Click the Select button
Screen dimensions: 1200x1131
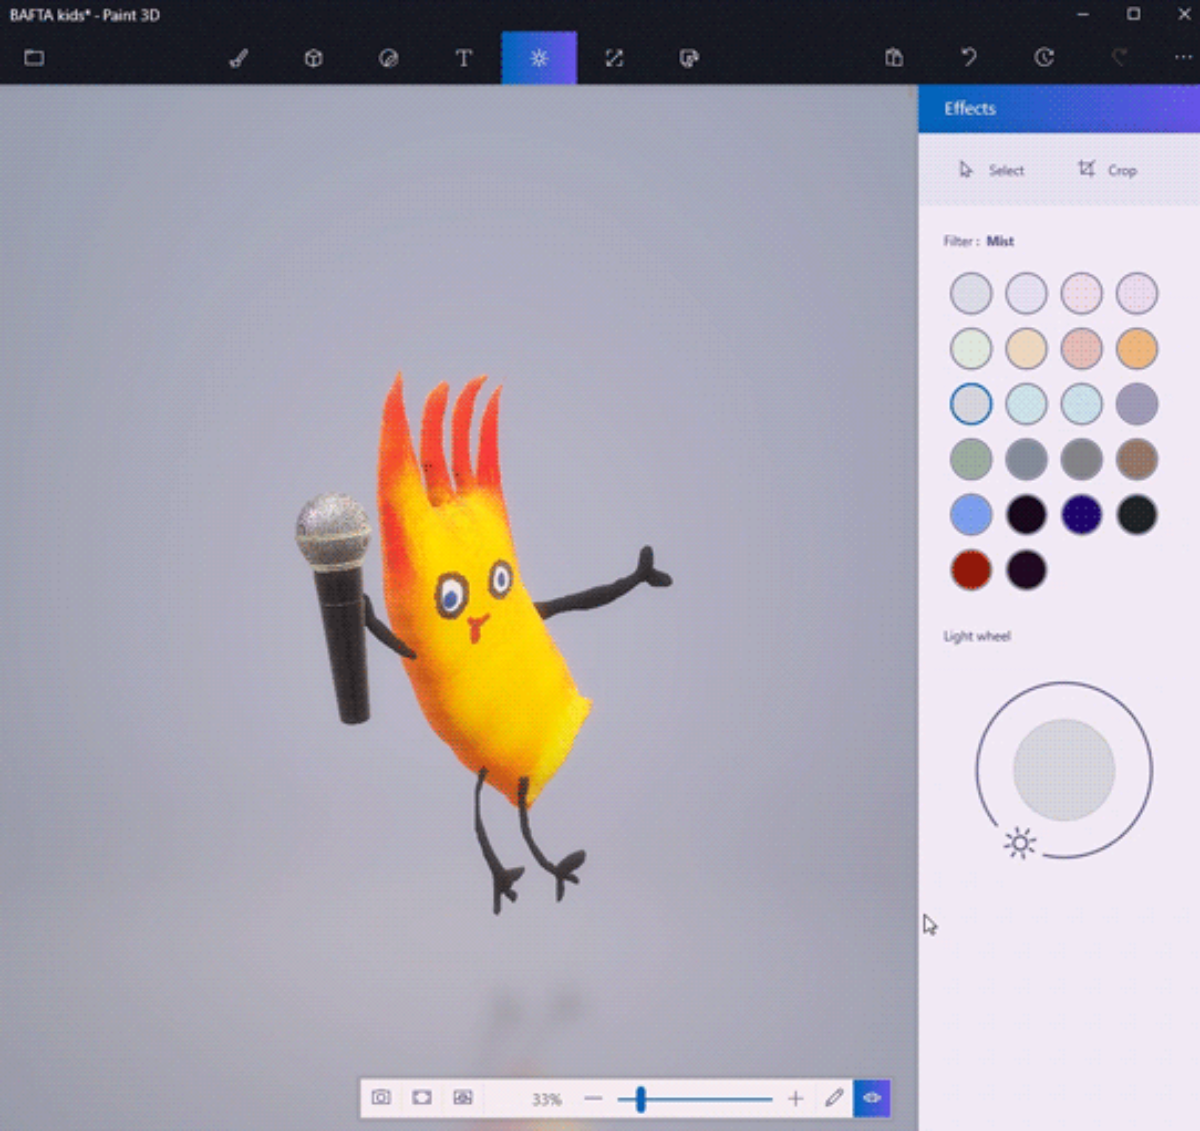[992, 170]
